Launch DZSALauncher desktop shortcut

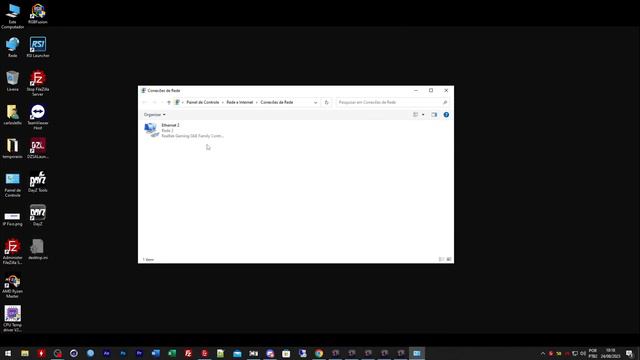(38, 148)
